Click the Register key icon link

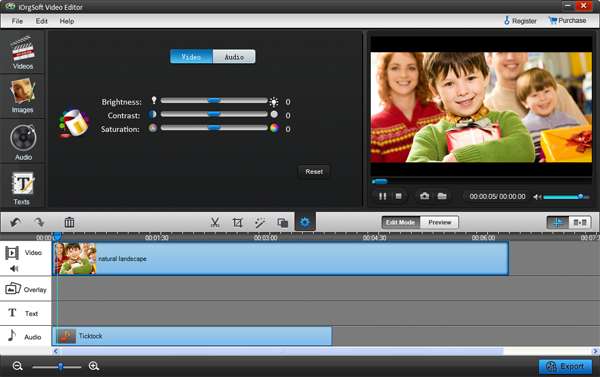tap(520, 21)
